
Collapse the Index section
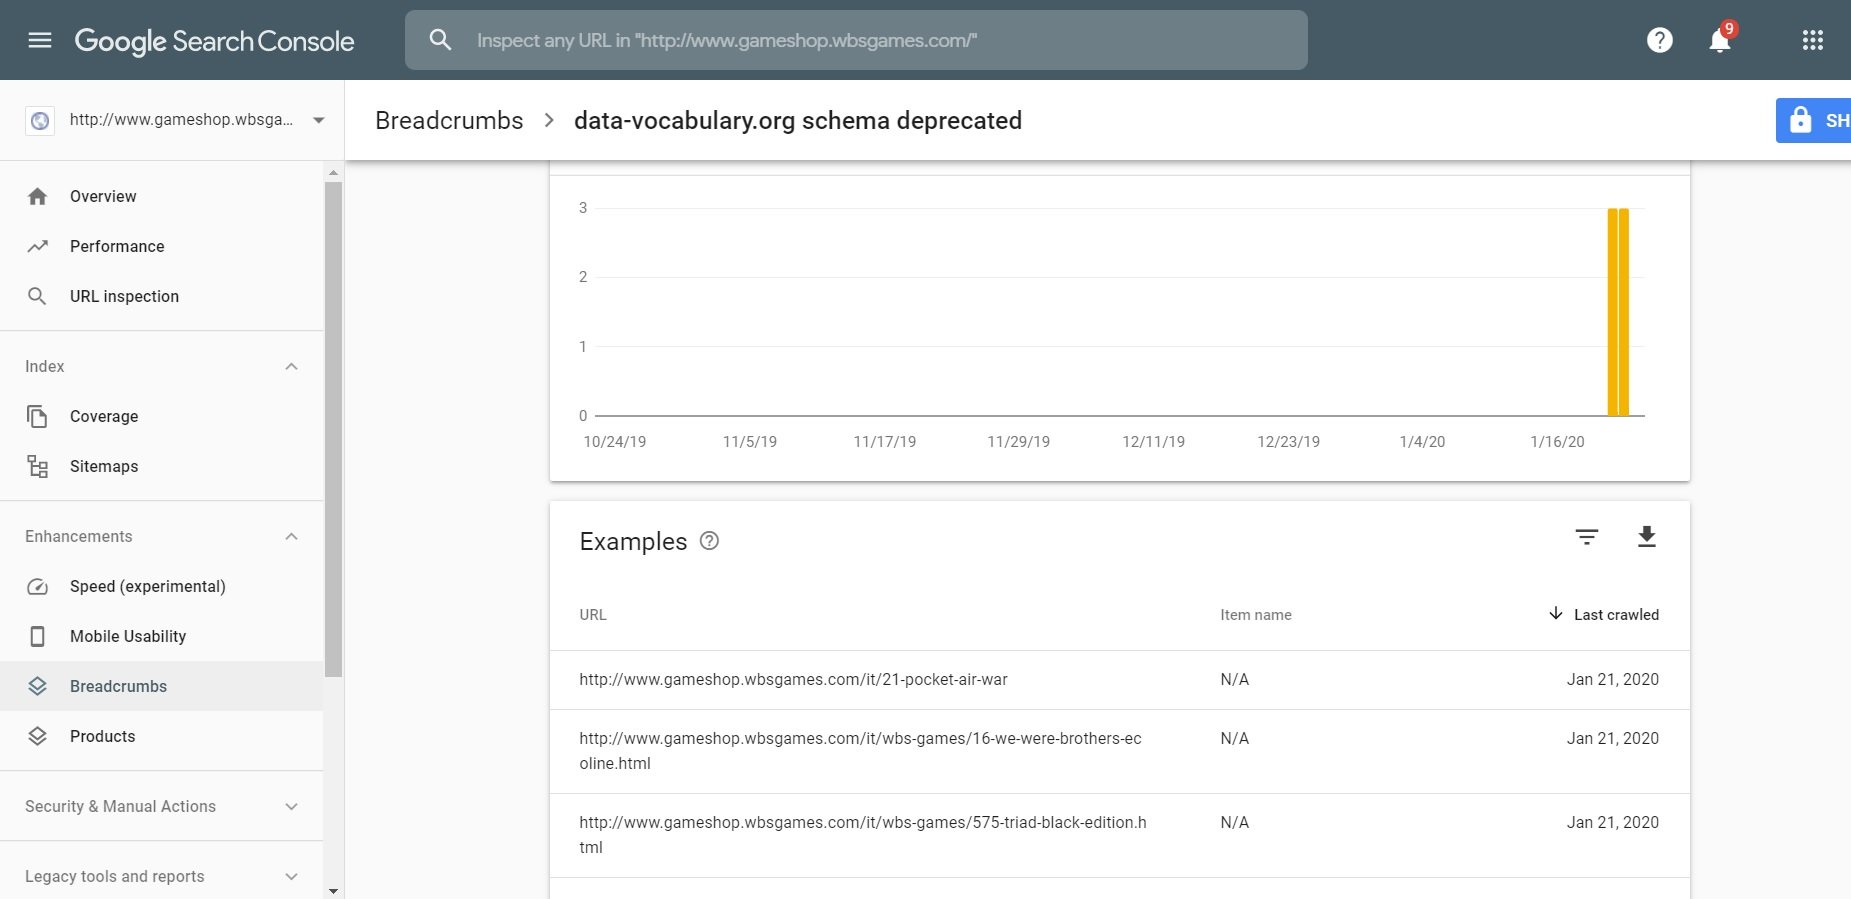[x=291, y=366]
